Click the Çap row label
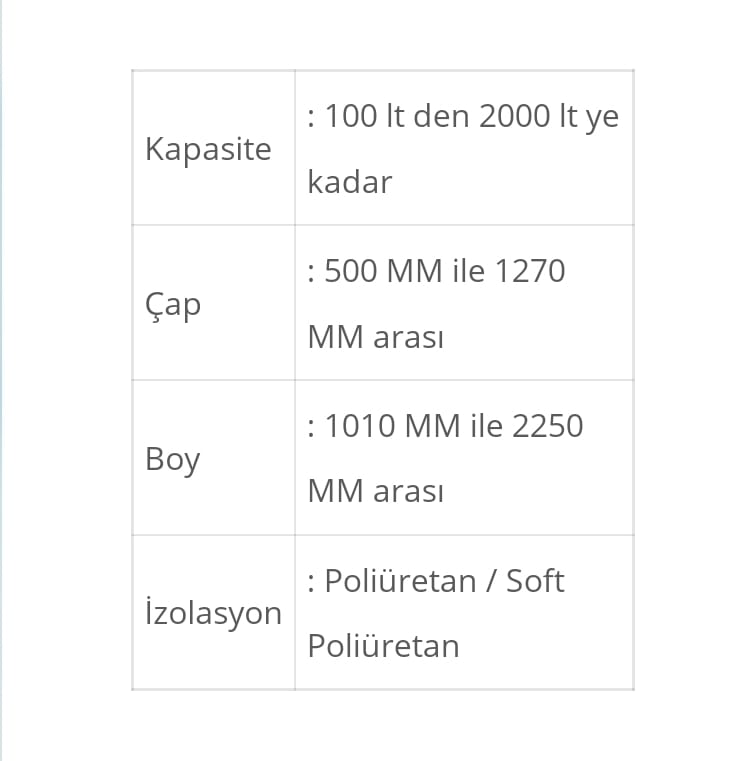 173,304
